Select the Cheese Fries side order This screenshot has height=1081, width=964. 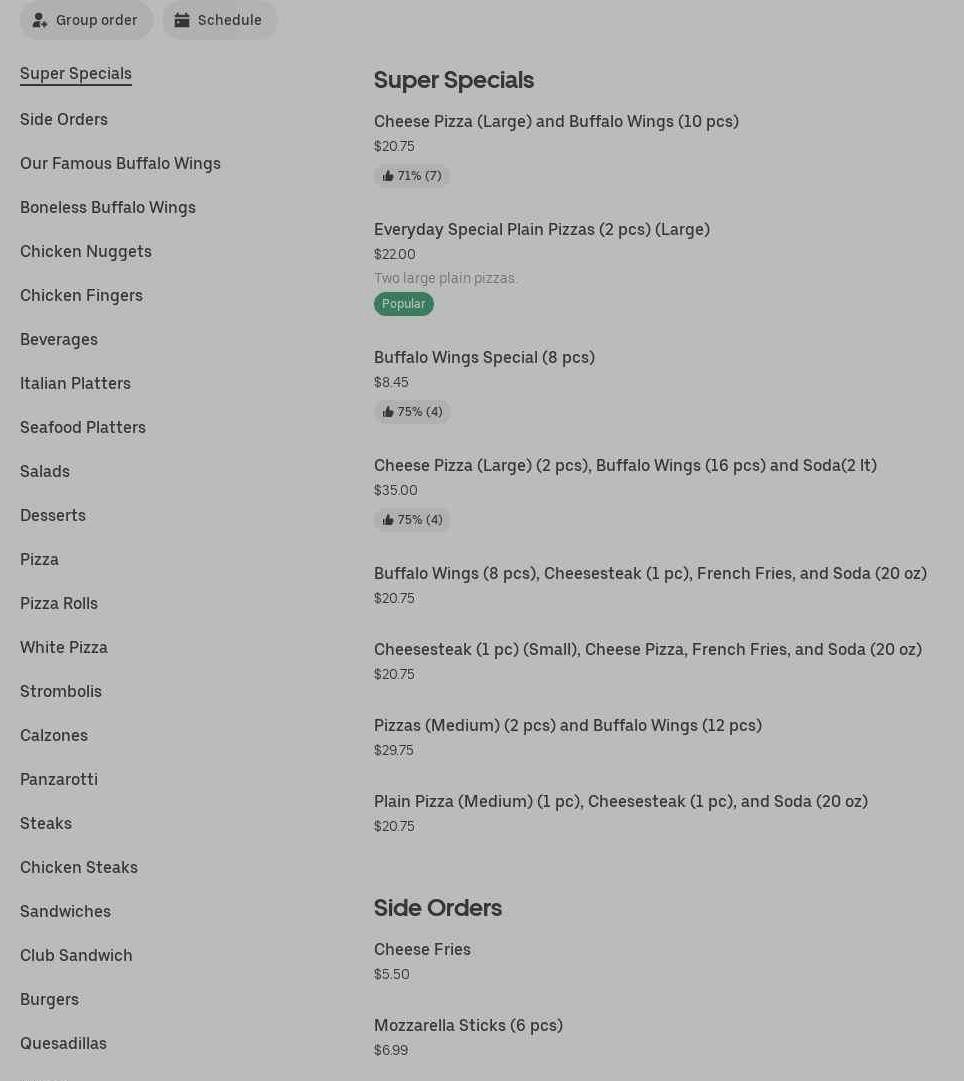422,949
